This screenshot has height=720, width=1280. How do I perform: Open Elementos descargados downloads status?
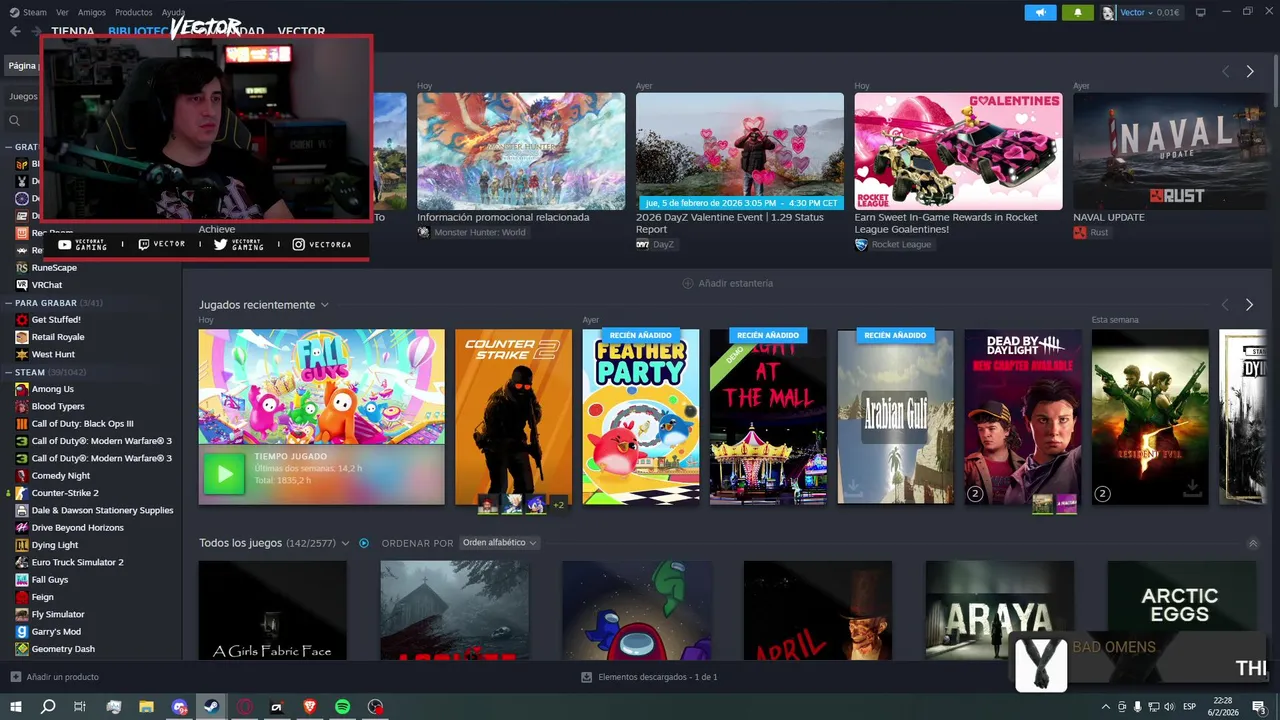pyautogui.click(x=650, y=677)
